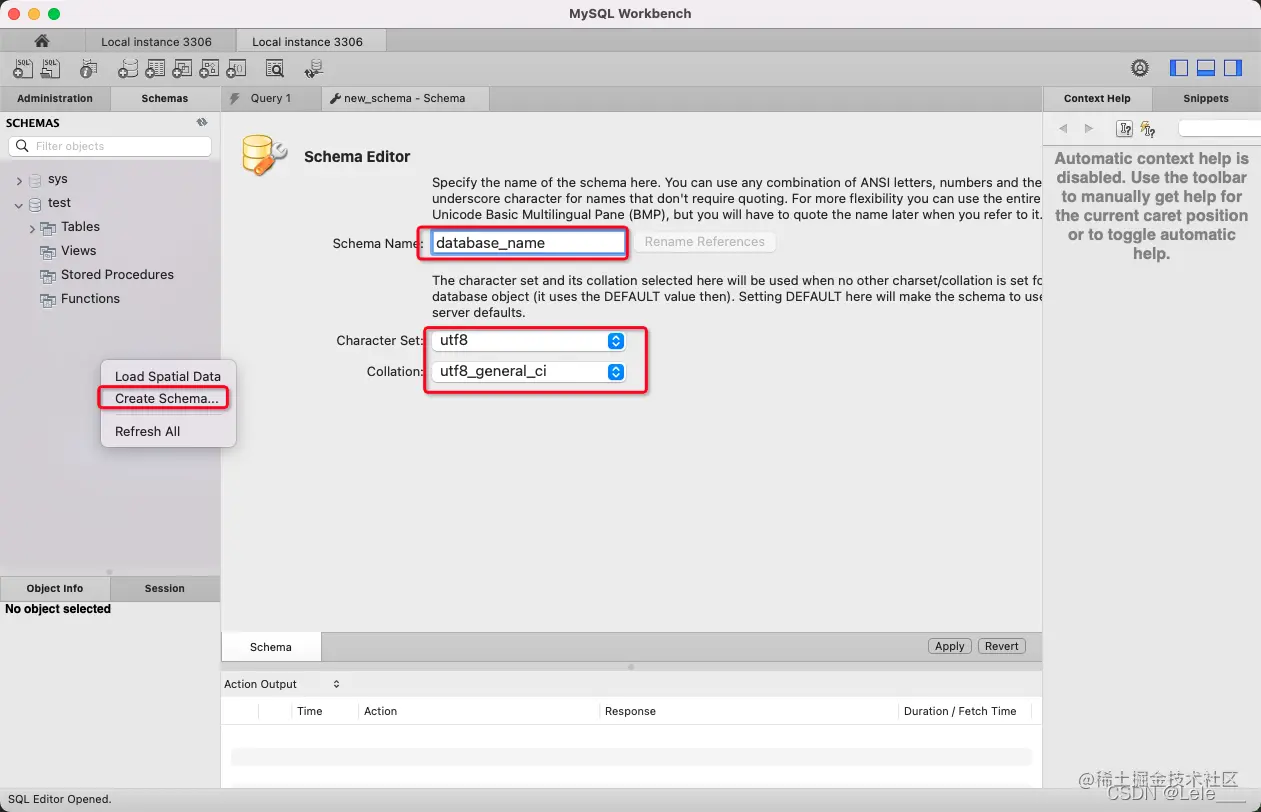The image size is (1261, 812).
Task: Click the create new view toolbar icon
Action: 181,69
